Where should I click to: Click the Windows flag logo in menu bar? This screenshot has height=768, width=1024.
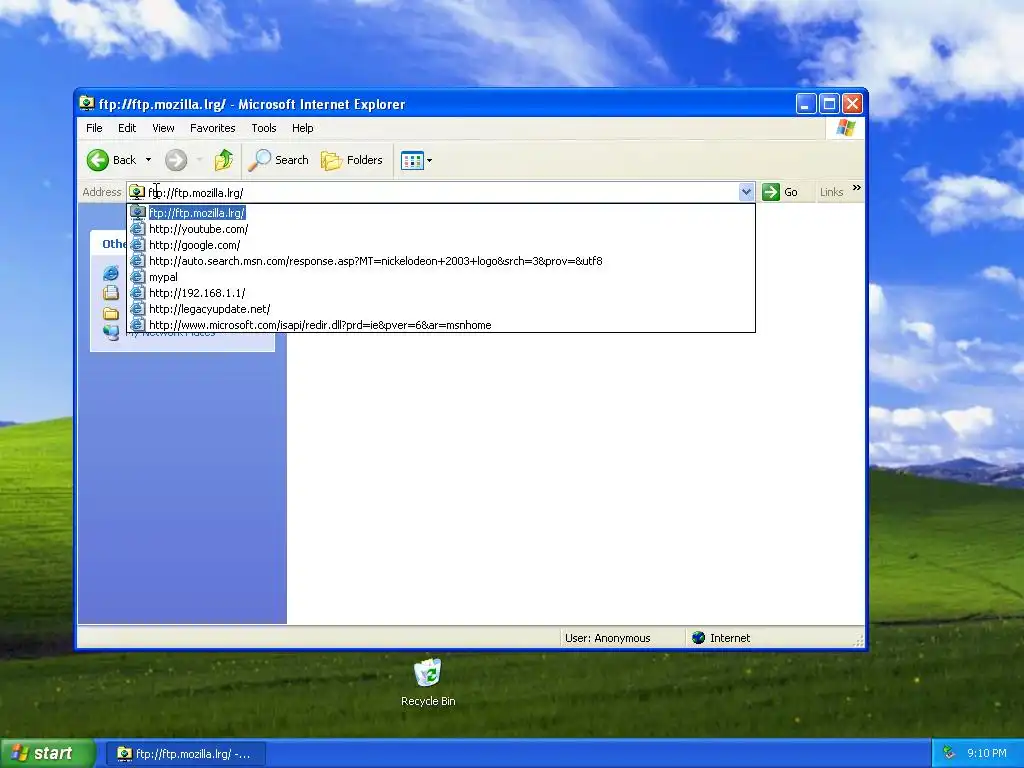[845, 127]
